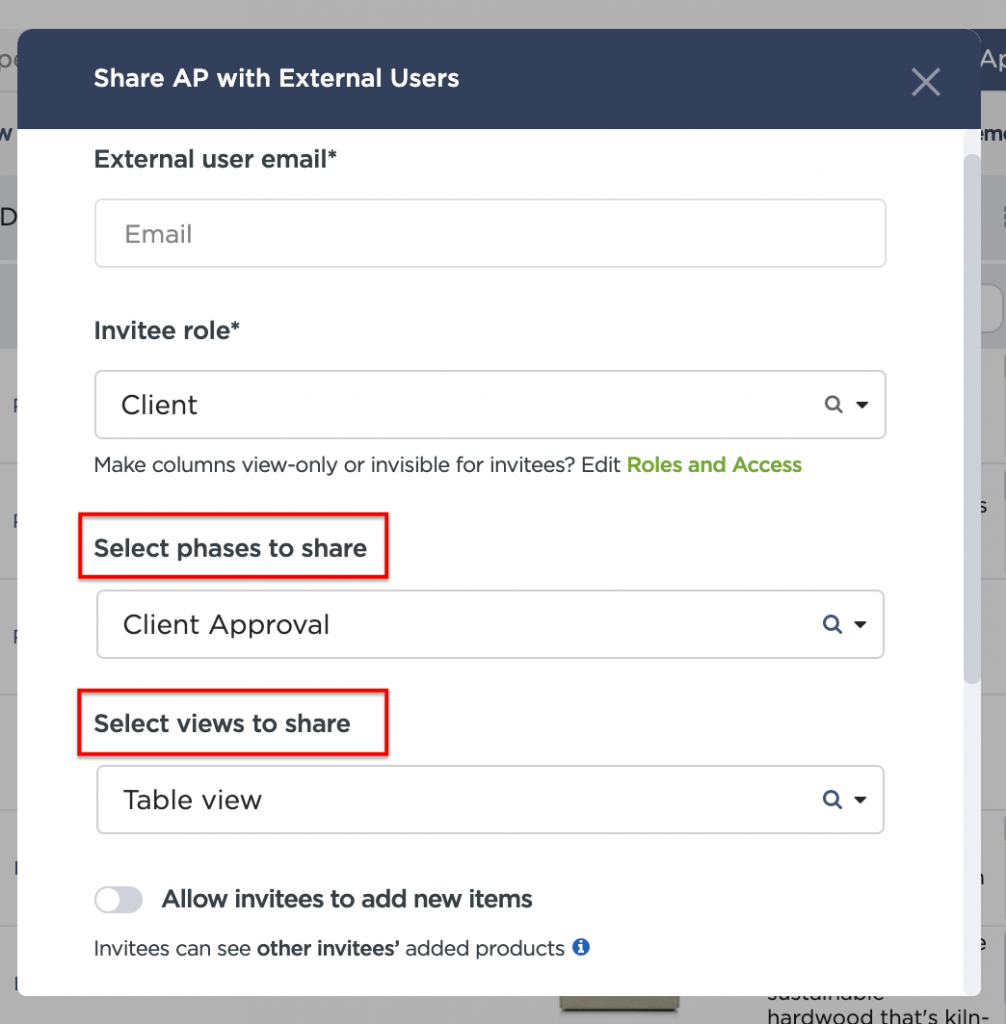Screen dimensions: 1006x1024
Task: Click the Email input field
Action: pyautogui.click(x=490, y=233)
